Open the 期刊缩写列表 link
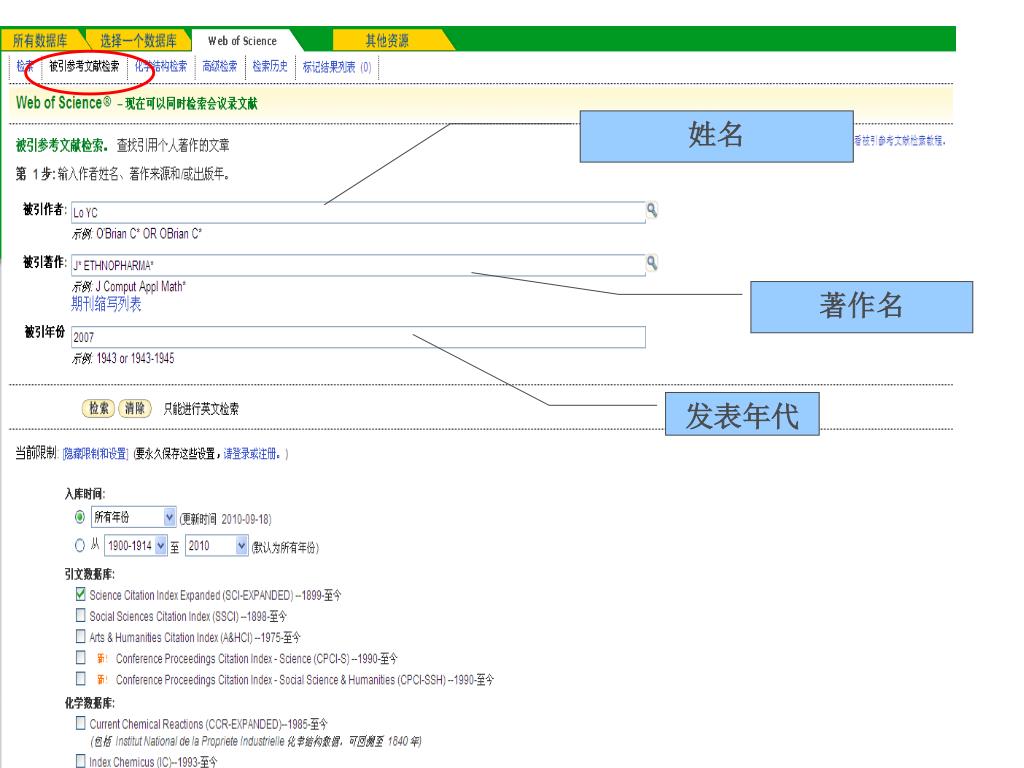Screen dimensions: 1024x768 pos(106,304)
